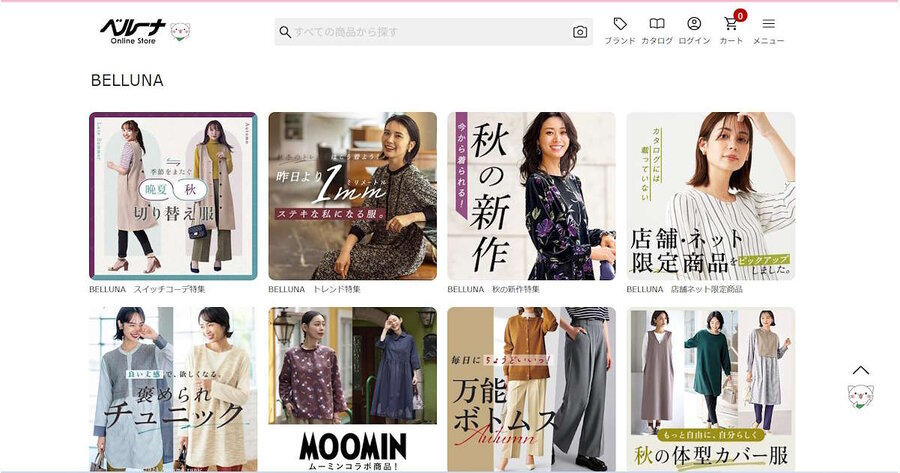Click the search field すべての商品から探す
900x473 pixels.
coord(433,32)
